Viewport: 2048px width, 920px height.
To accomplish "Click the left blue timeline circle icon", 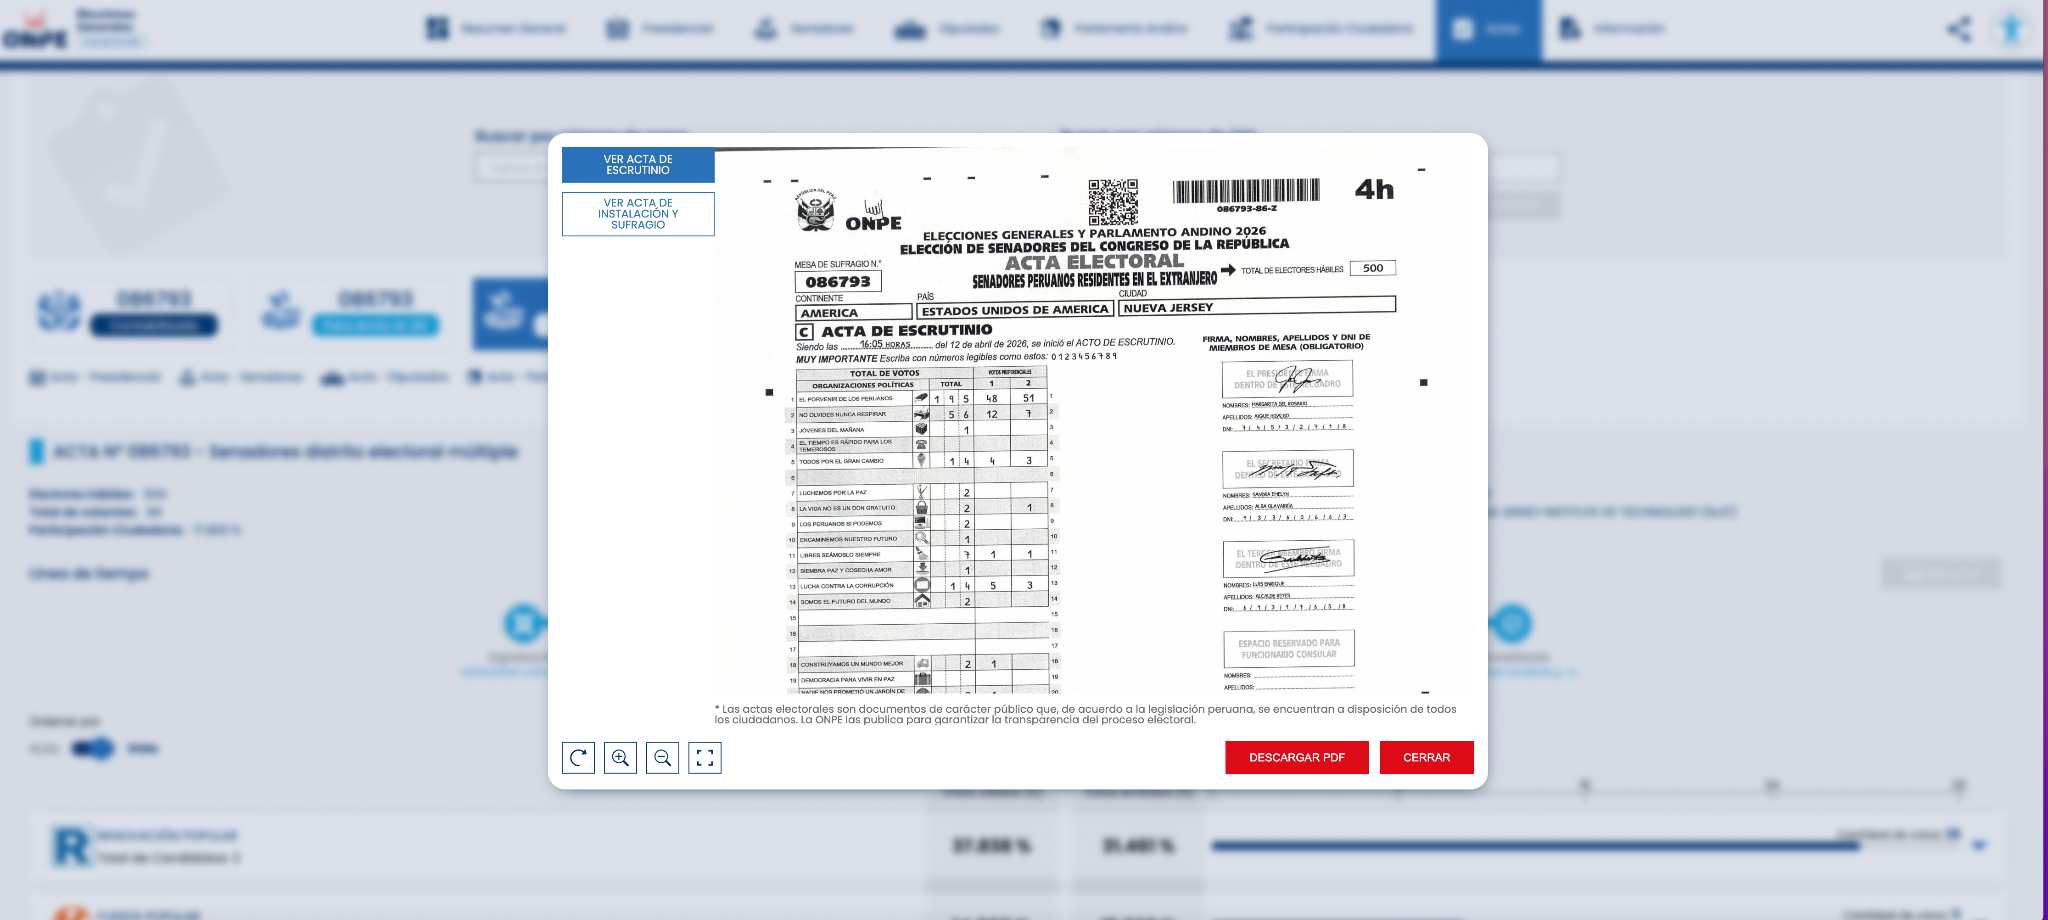I will click(x=523, y=623).
